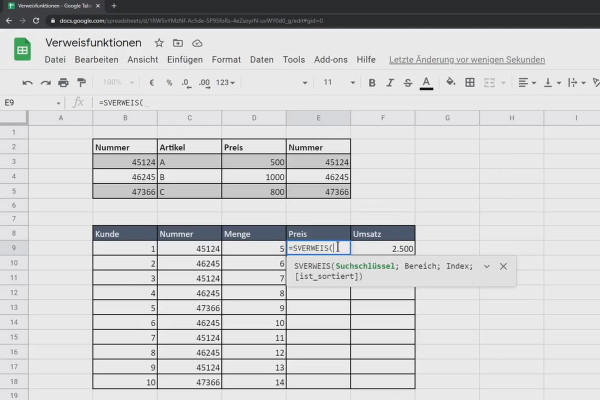Toggle strikethrough formatting
The height and width of the screenshot is (400, 600).
click(408, 83)
